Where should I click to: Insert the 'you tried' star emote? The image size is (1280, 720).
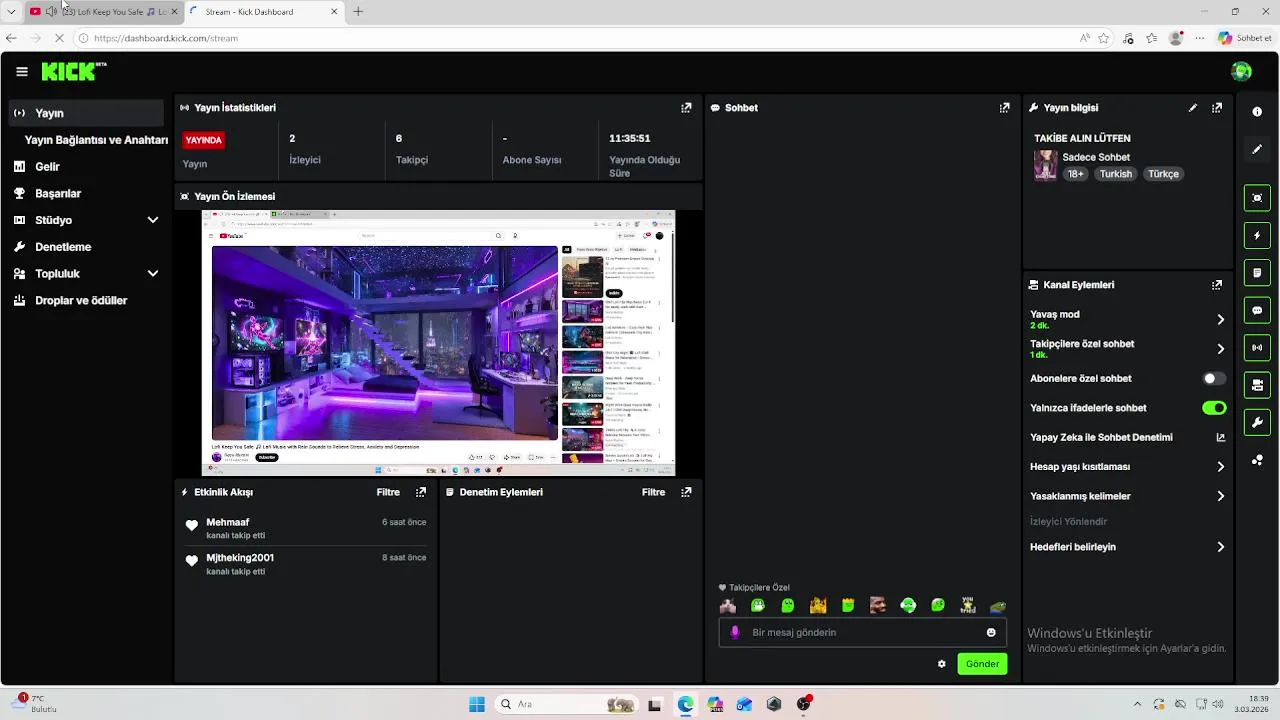[x=968, y=605]
